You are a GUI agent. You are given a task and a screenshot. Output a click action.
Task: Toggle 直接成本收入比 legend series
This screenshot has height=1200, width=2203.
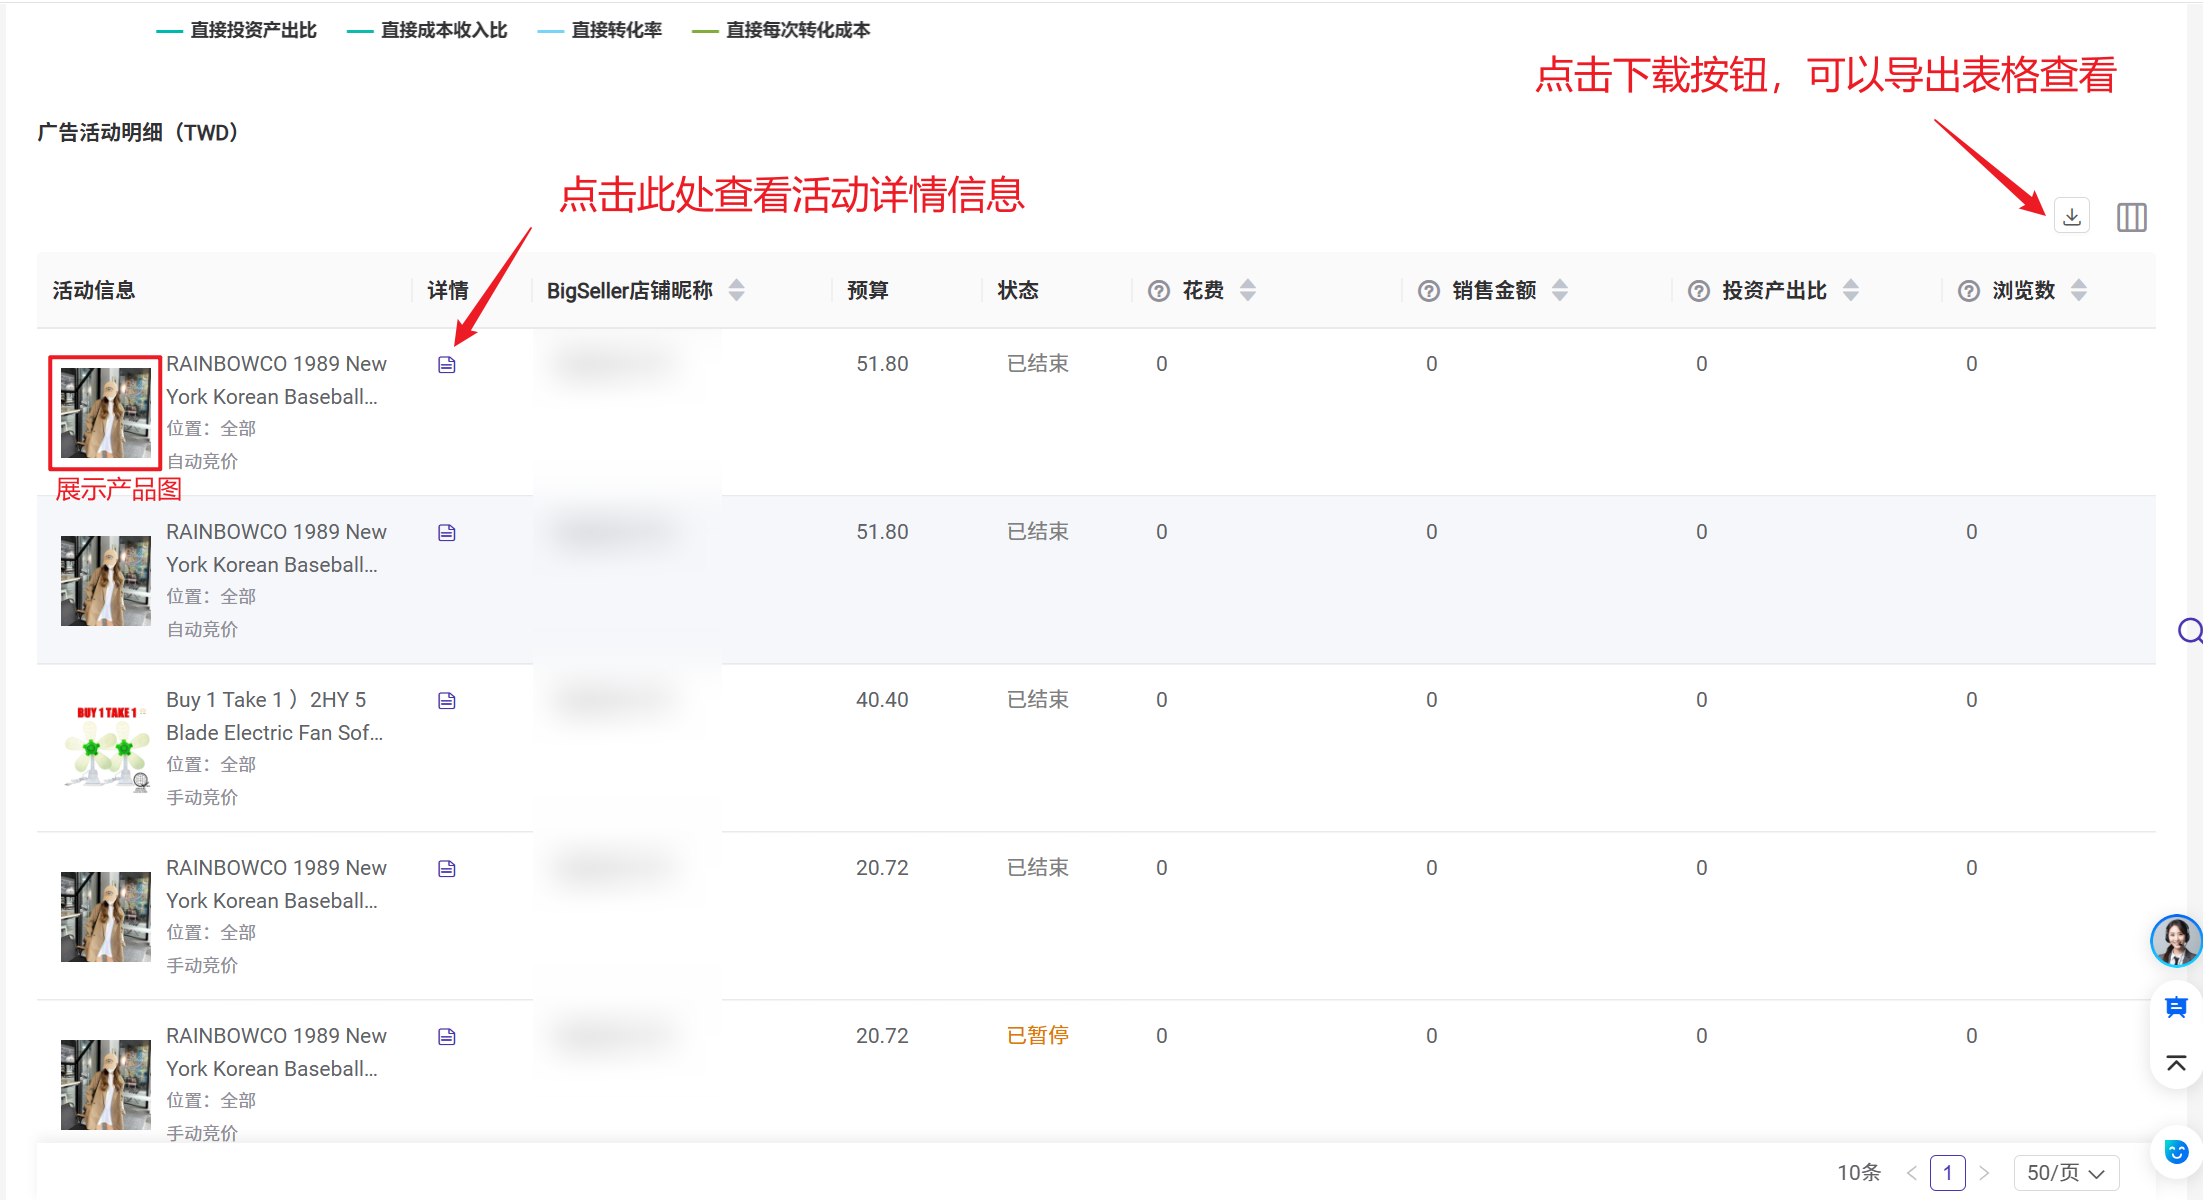tap(427, 30)
